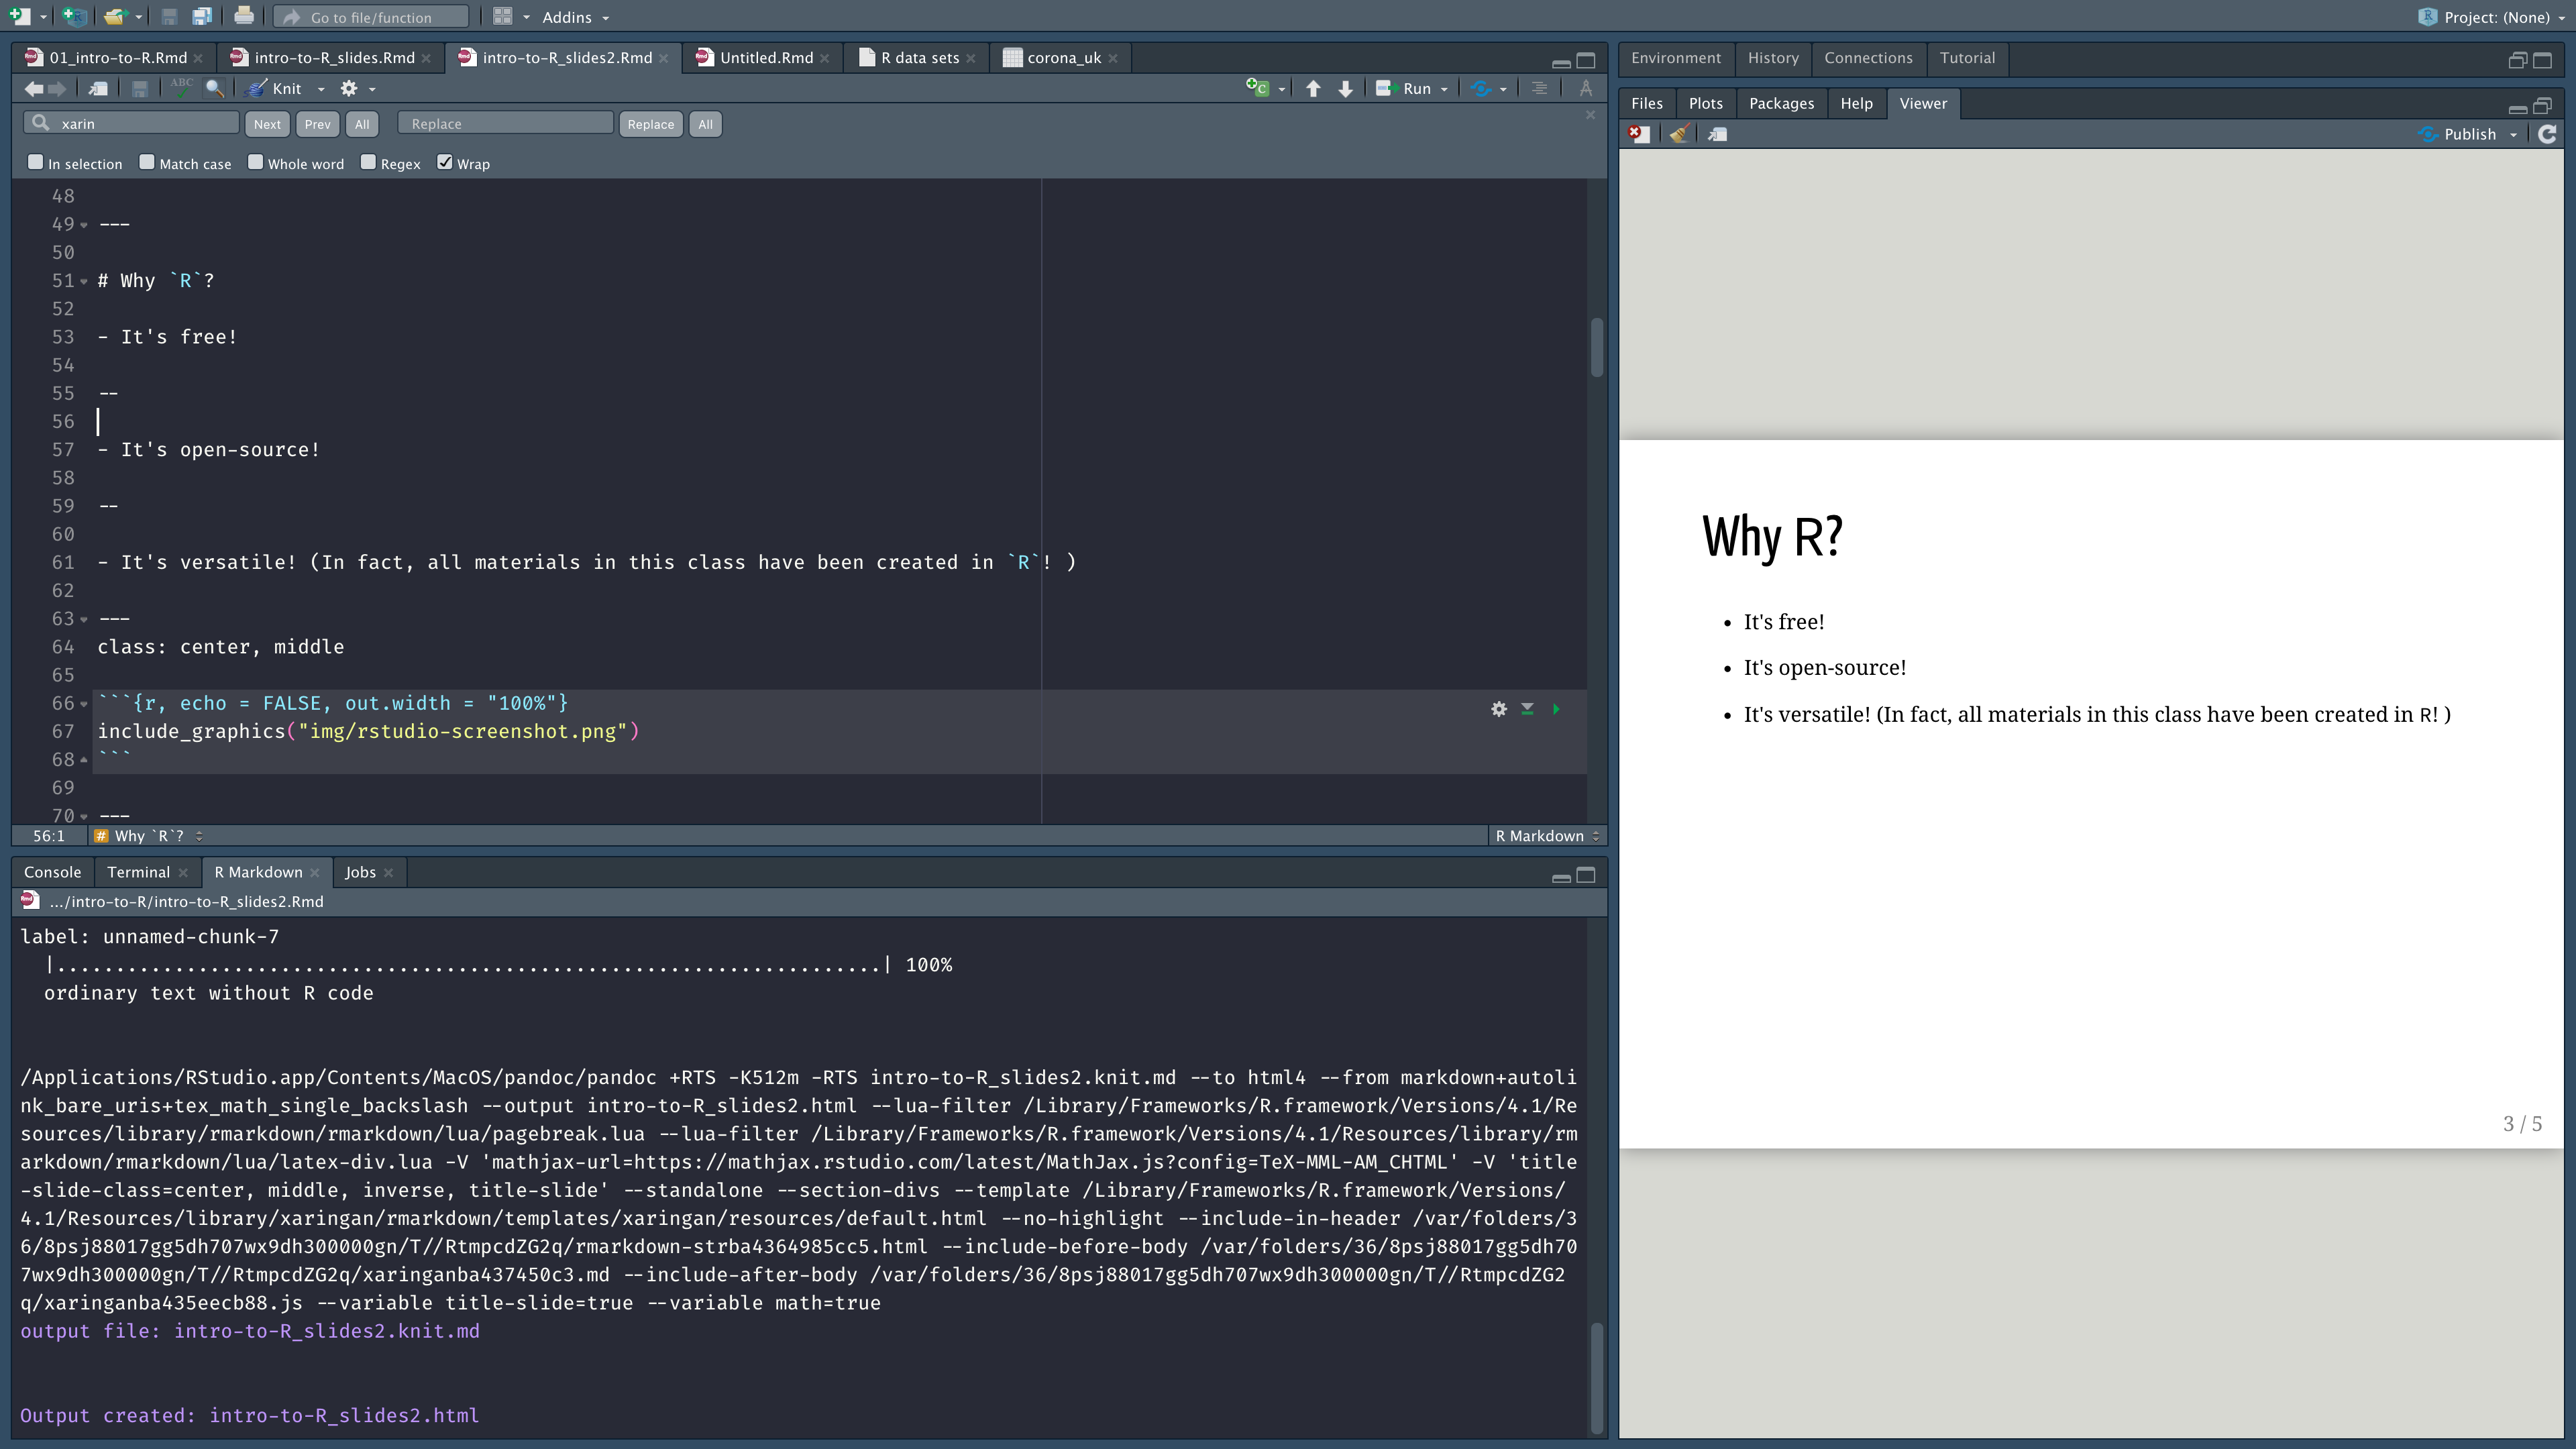2576x1449 pixels.
Task: Expand the Run dropdown arrow
Action: click(1444, 89)
